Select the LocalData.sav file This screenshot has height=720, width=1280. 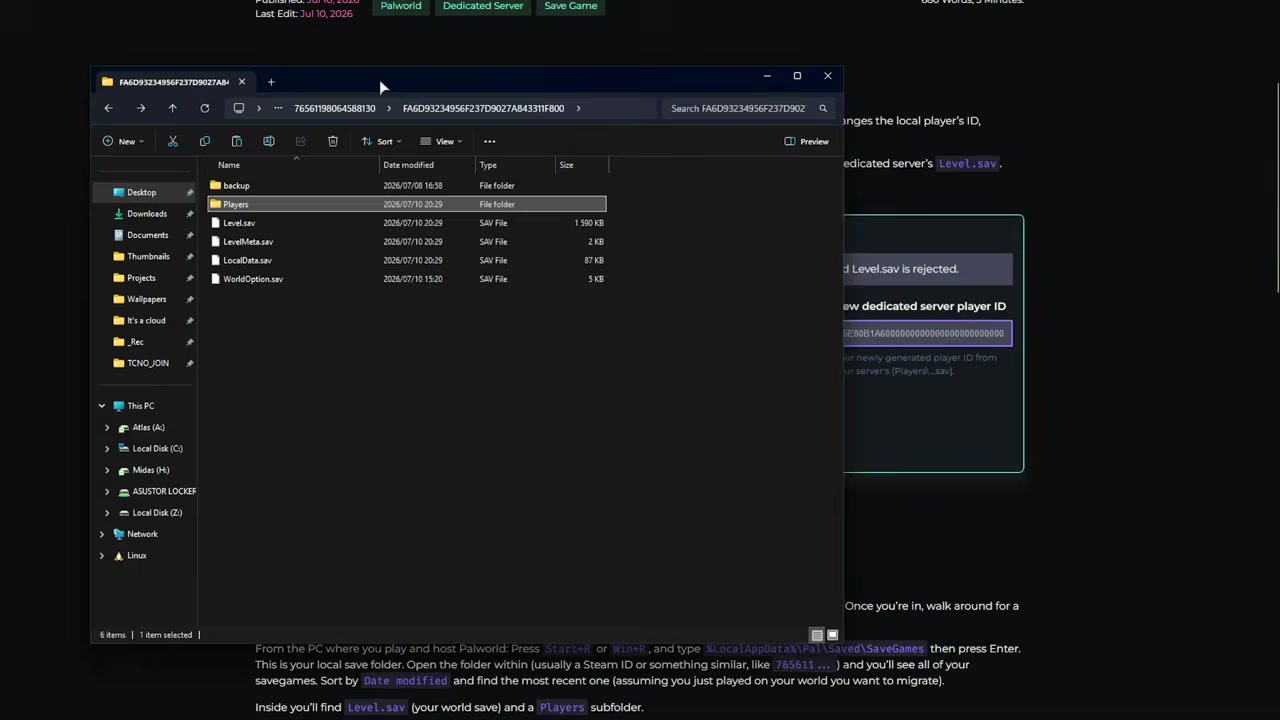406,260
